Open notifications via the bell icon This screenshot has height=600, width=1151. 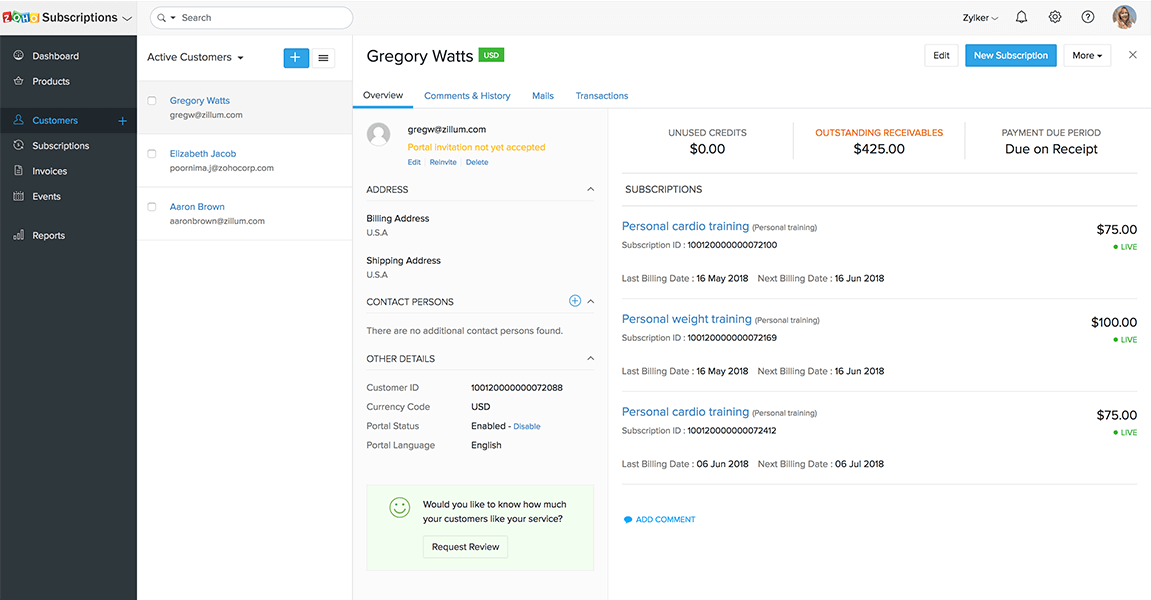(1020, 17)
